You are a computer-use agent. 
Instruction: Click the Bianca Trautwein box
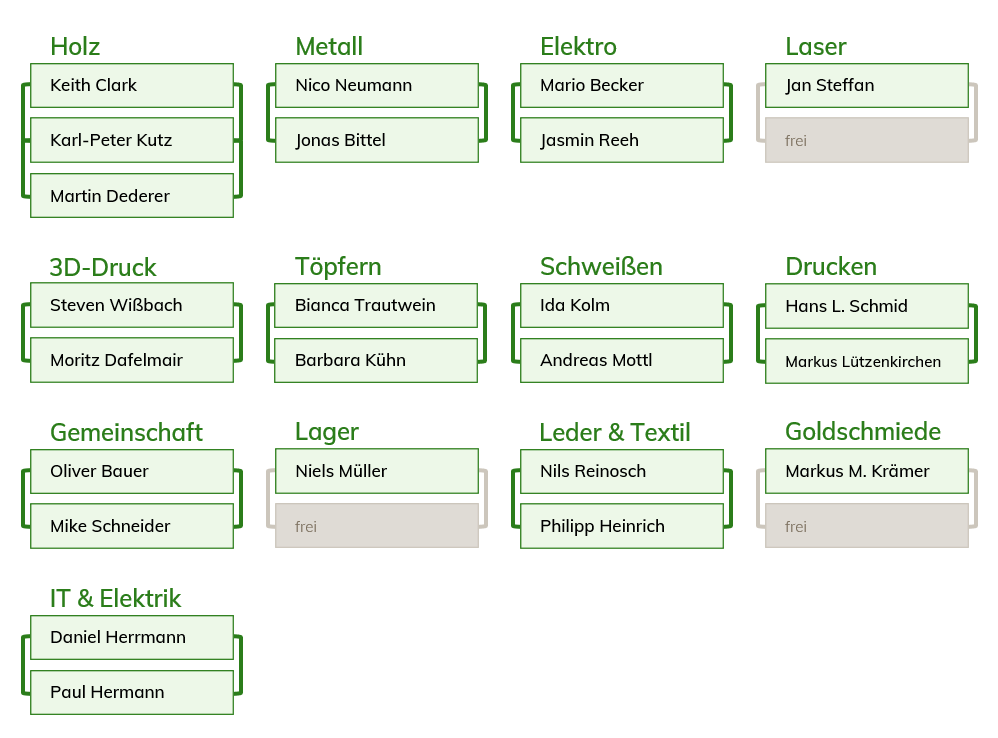(x=377, y=305)
